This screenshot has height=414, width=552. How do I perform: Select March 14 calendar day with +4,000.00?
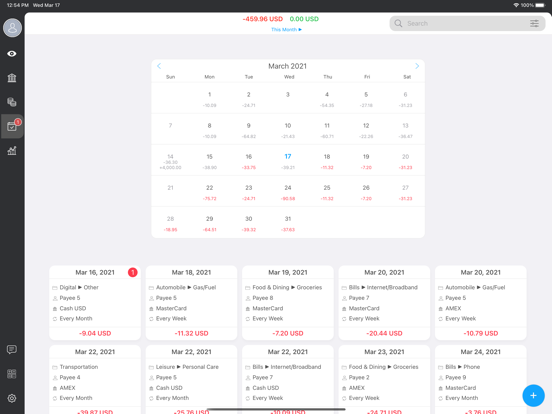click(170, 161)
